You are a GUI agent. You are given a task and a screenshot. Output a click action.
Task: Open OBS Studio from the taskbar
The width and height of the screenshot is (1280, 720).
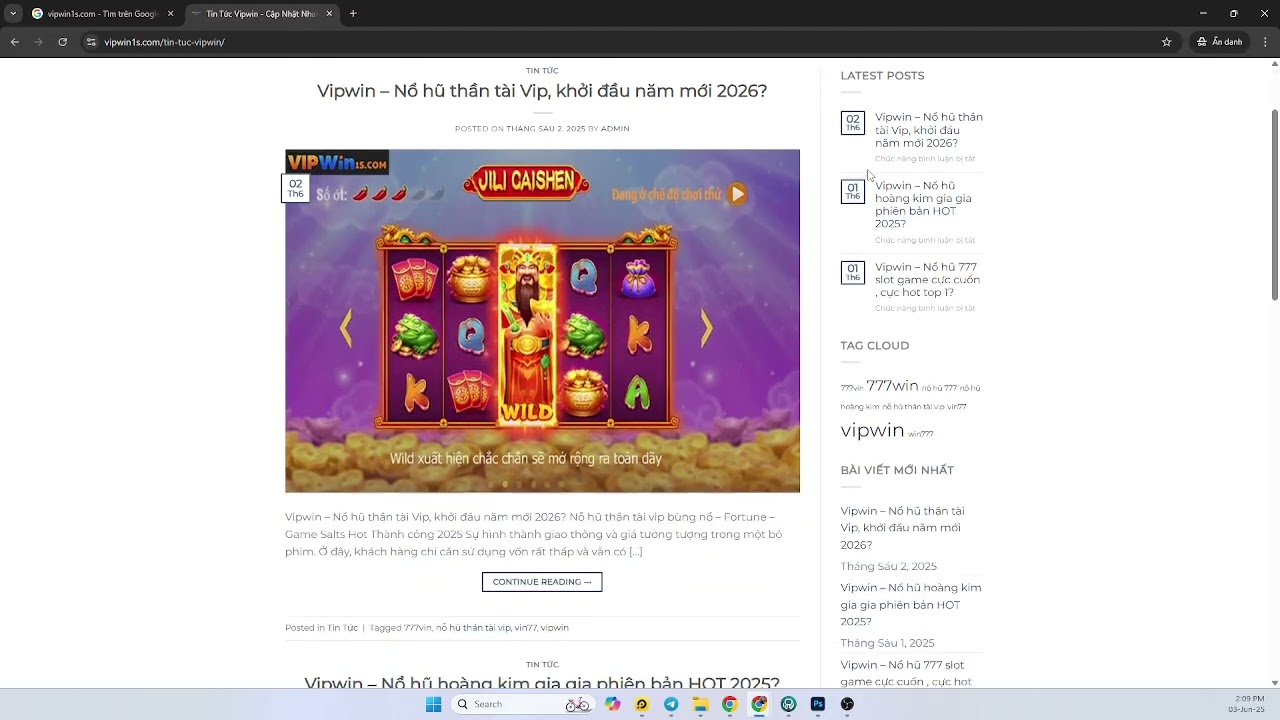pos(847,704)
